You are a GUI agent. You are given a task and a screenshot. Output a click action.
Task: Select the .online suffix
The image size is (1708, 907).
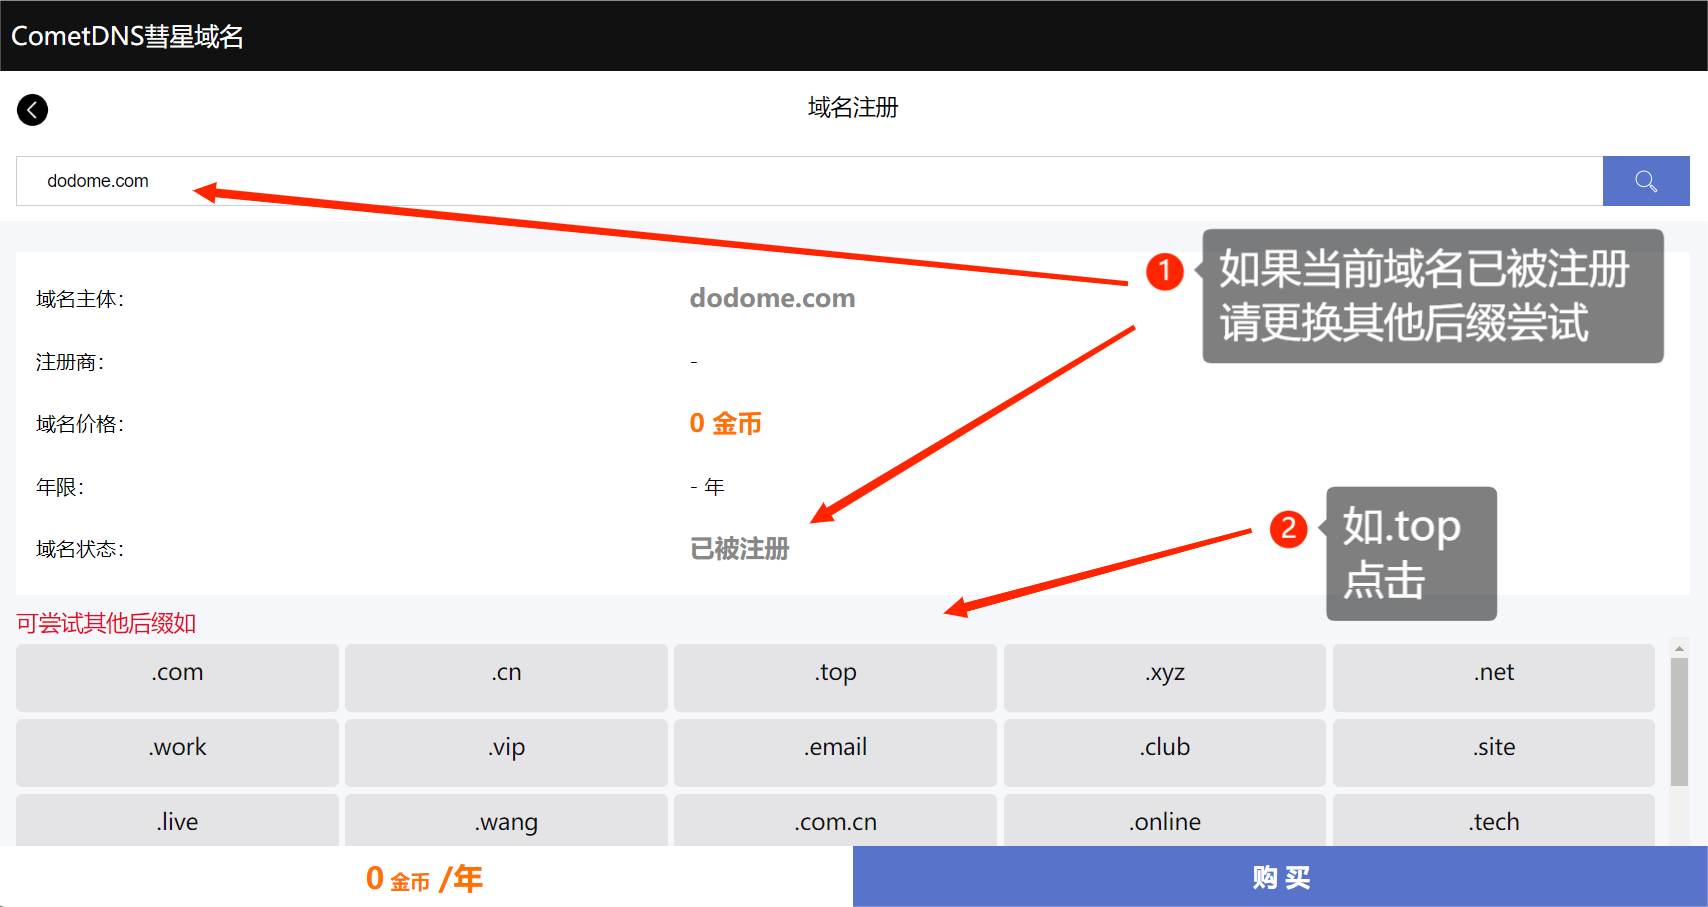tap(1164, 821)
